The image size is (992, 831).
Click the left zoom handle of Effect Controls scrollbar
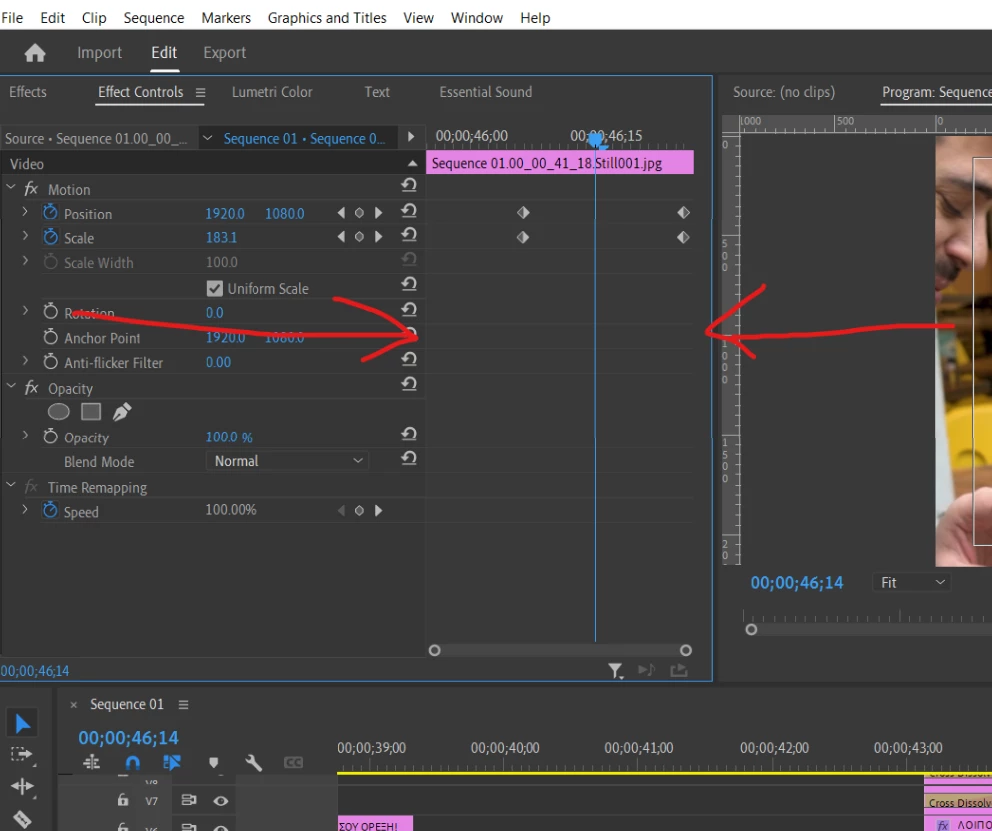(x=435, y=650)
